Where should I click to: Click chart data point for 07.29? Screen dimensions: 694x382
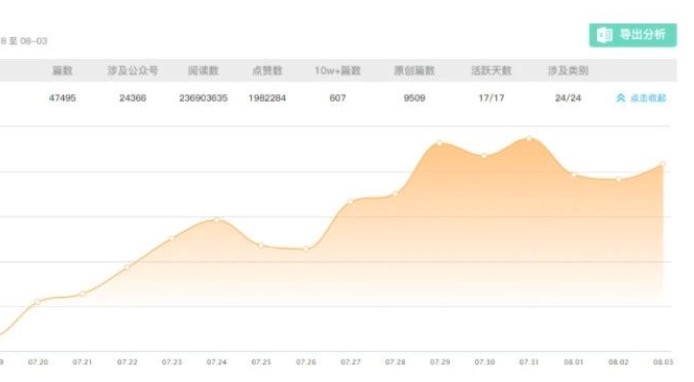(440, 143)
